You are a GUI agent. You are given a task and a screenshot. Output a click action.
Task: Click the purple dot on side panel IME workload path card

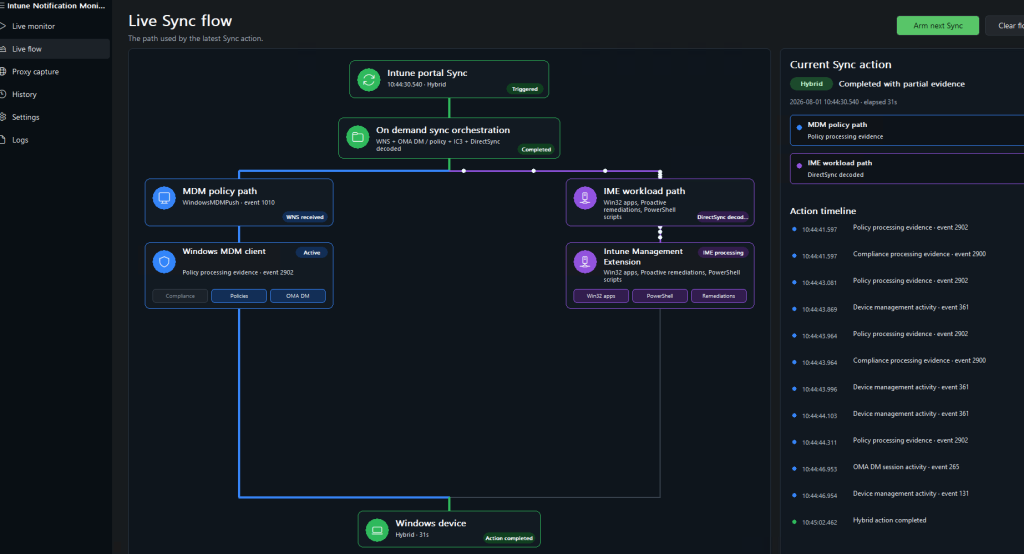tap(799, 166)
